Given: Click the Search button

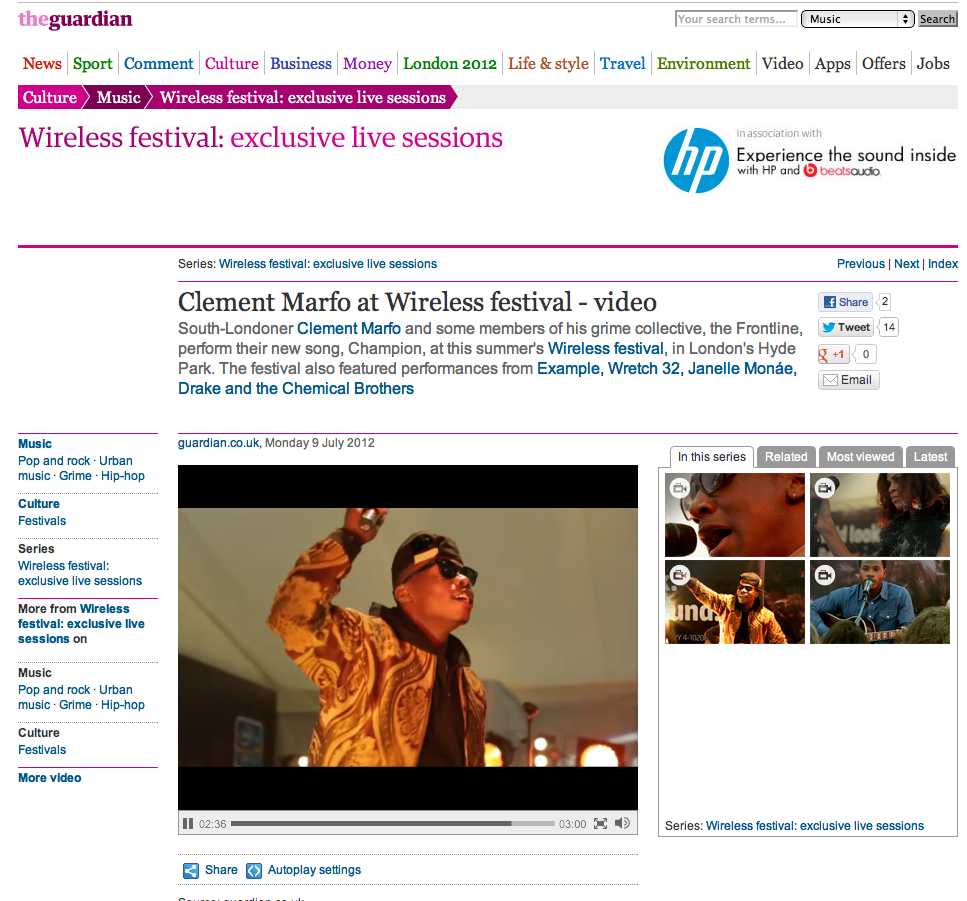Looking at the screenshot, I should (x=937, y=19).
